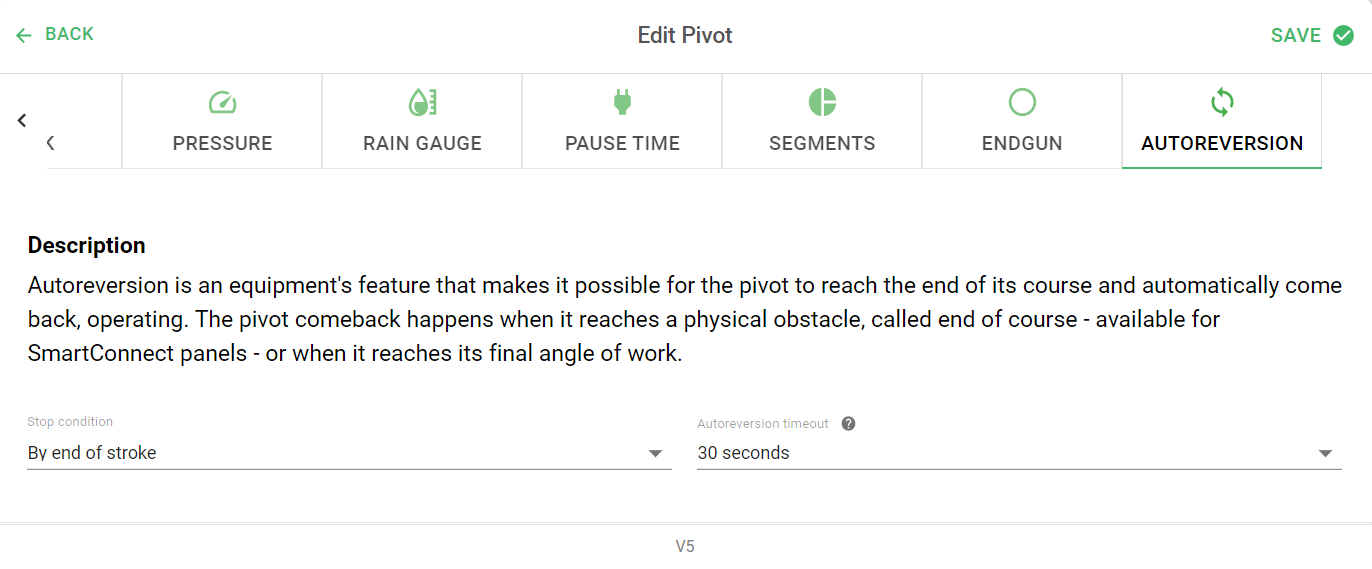Click the Segments pie chart icon

pos(822,102)
